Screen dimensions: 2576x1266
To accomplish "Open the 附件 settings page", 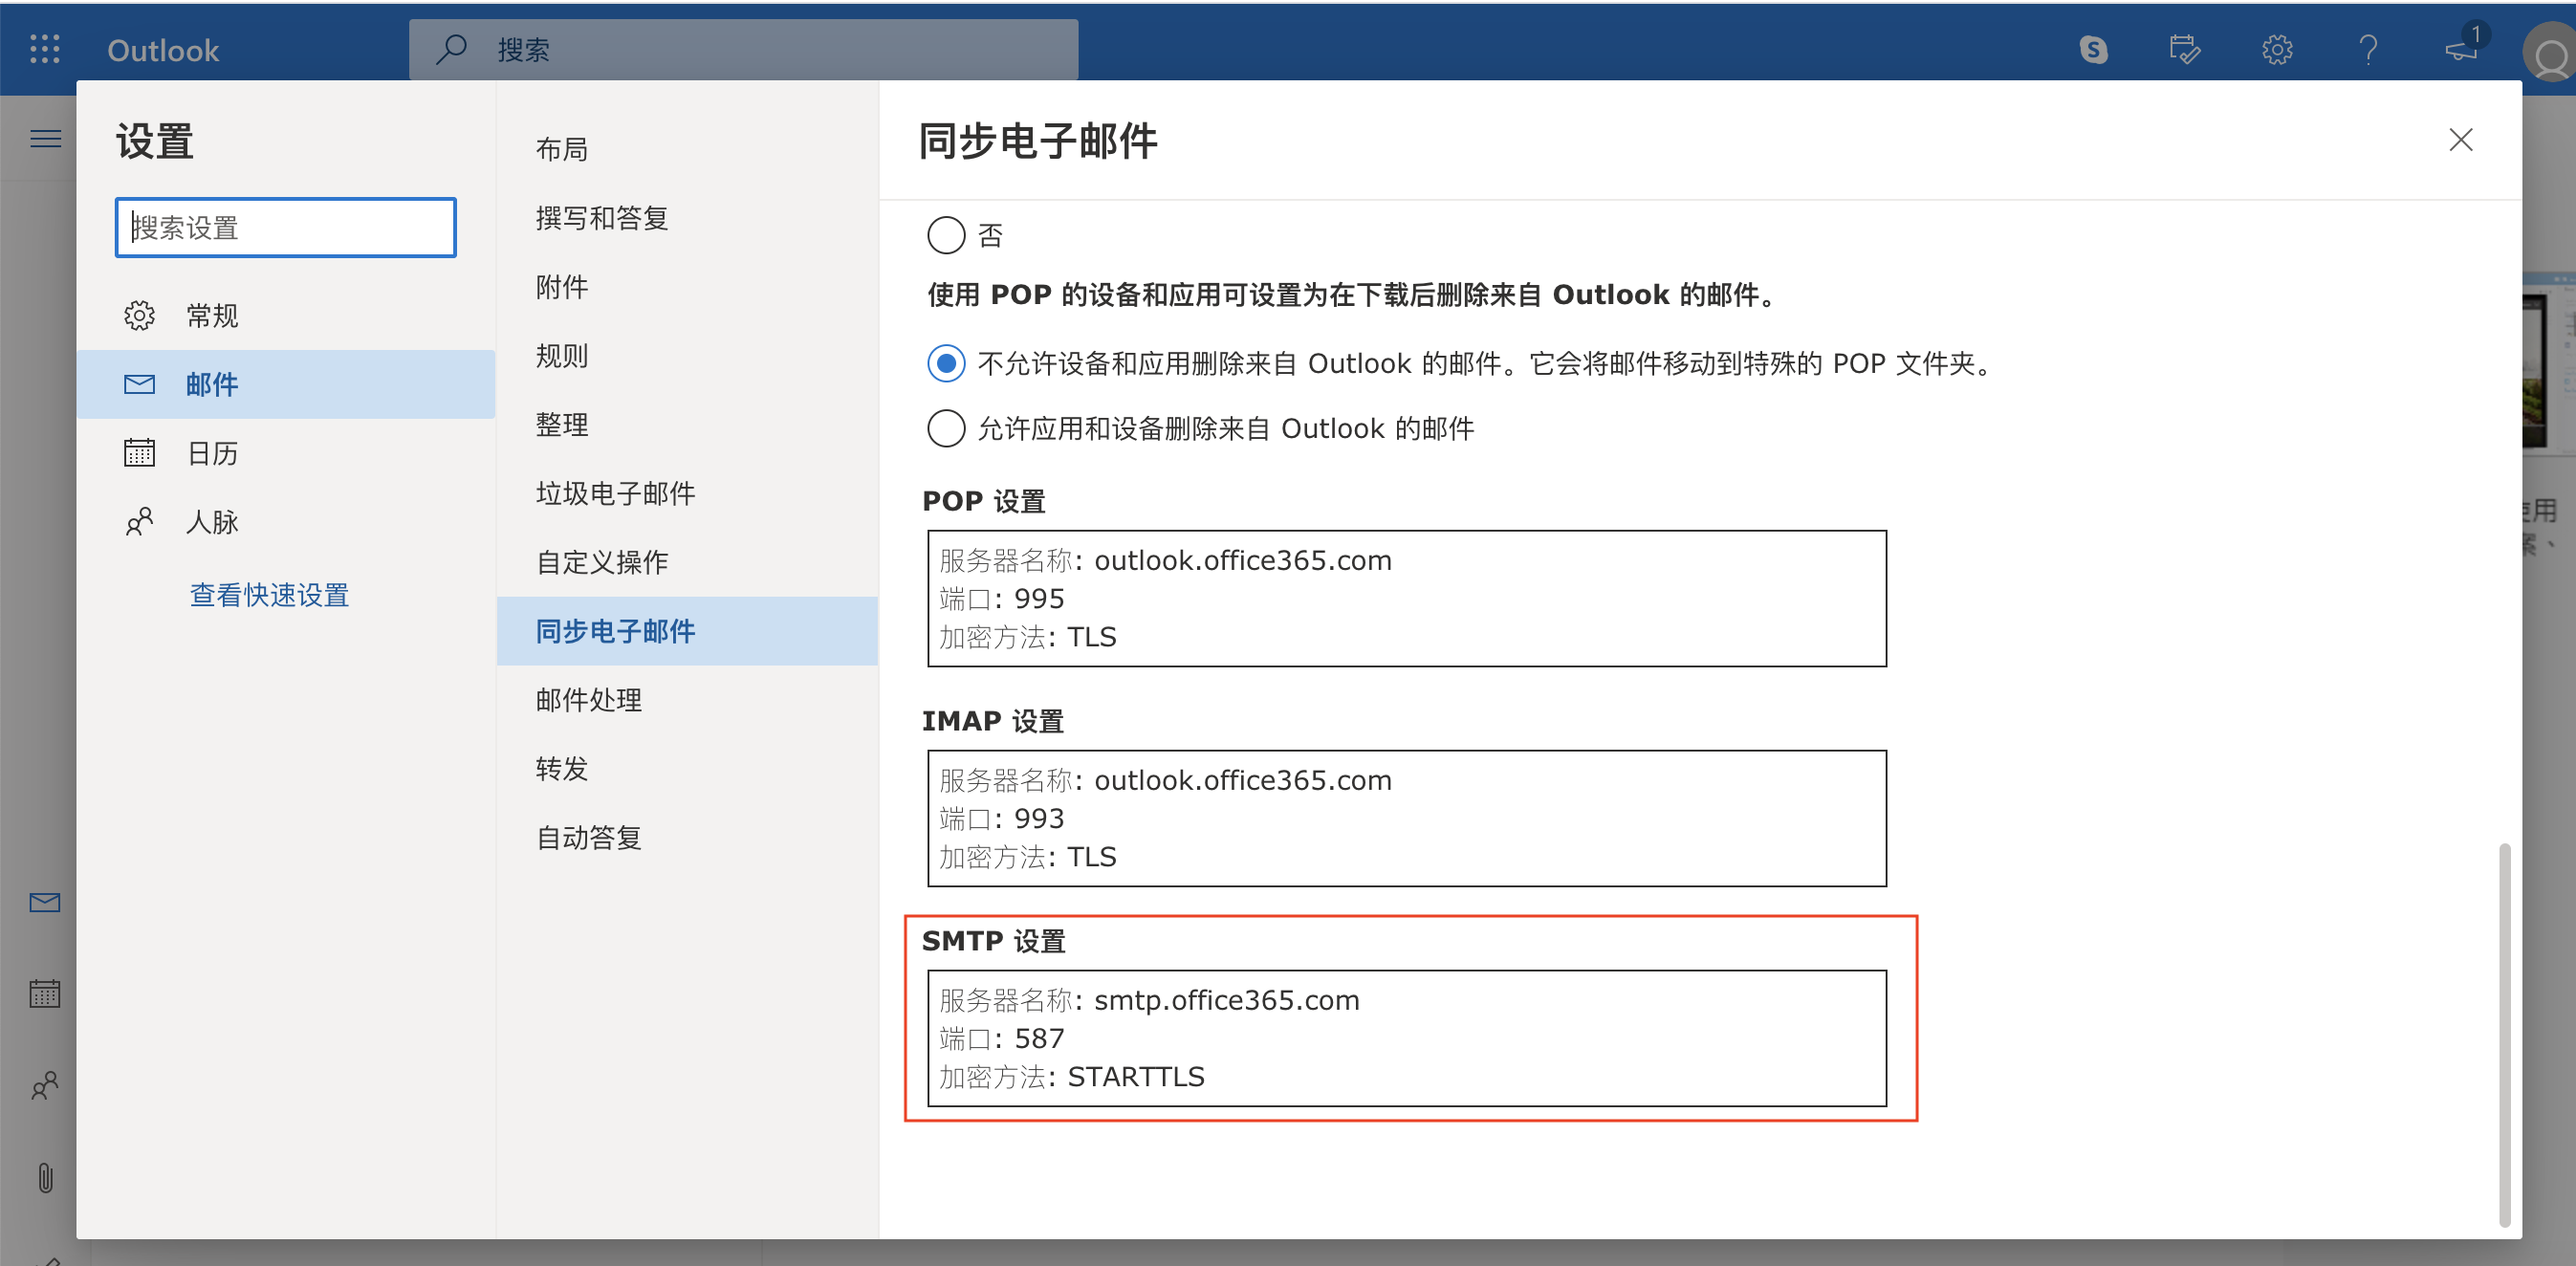I will (687, 287).
